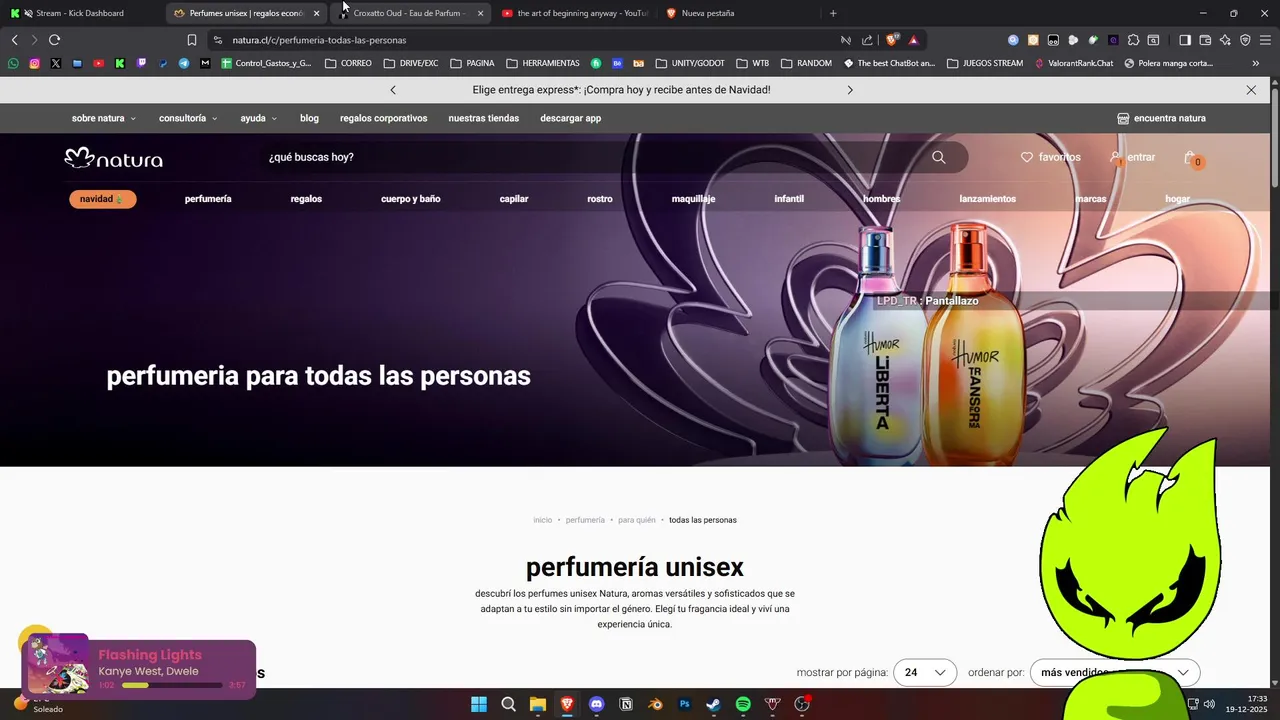The width and height of the screenshot is (1280, 720).
Task: Open Photoshop from the taskbar
Action: click(x=684, y=704)
